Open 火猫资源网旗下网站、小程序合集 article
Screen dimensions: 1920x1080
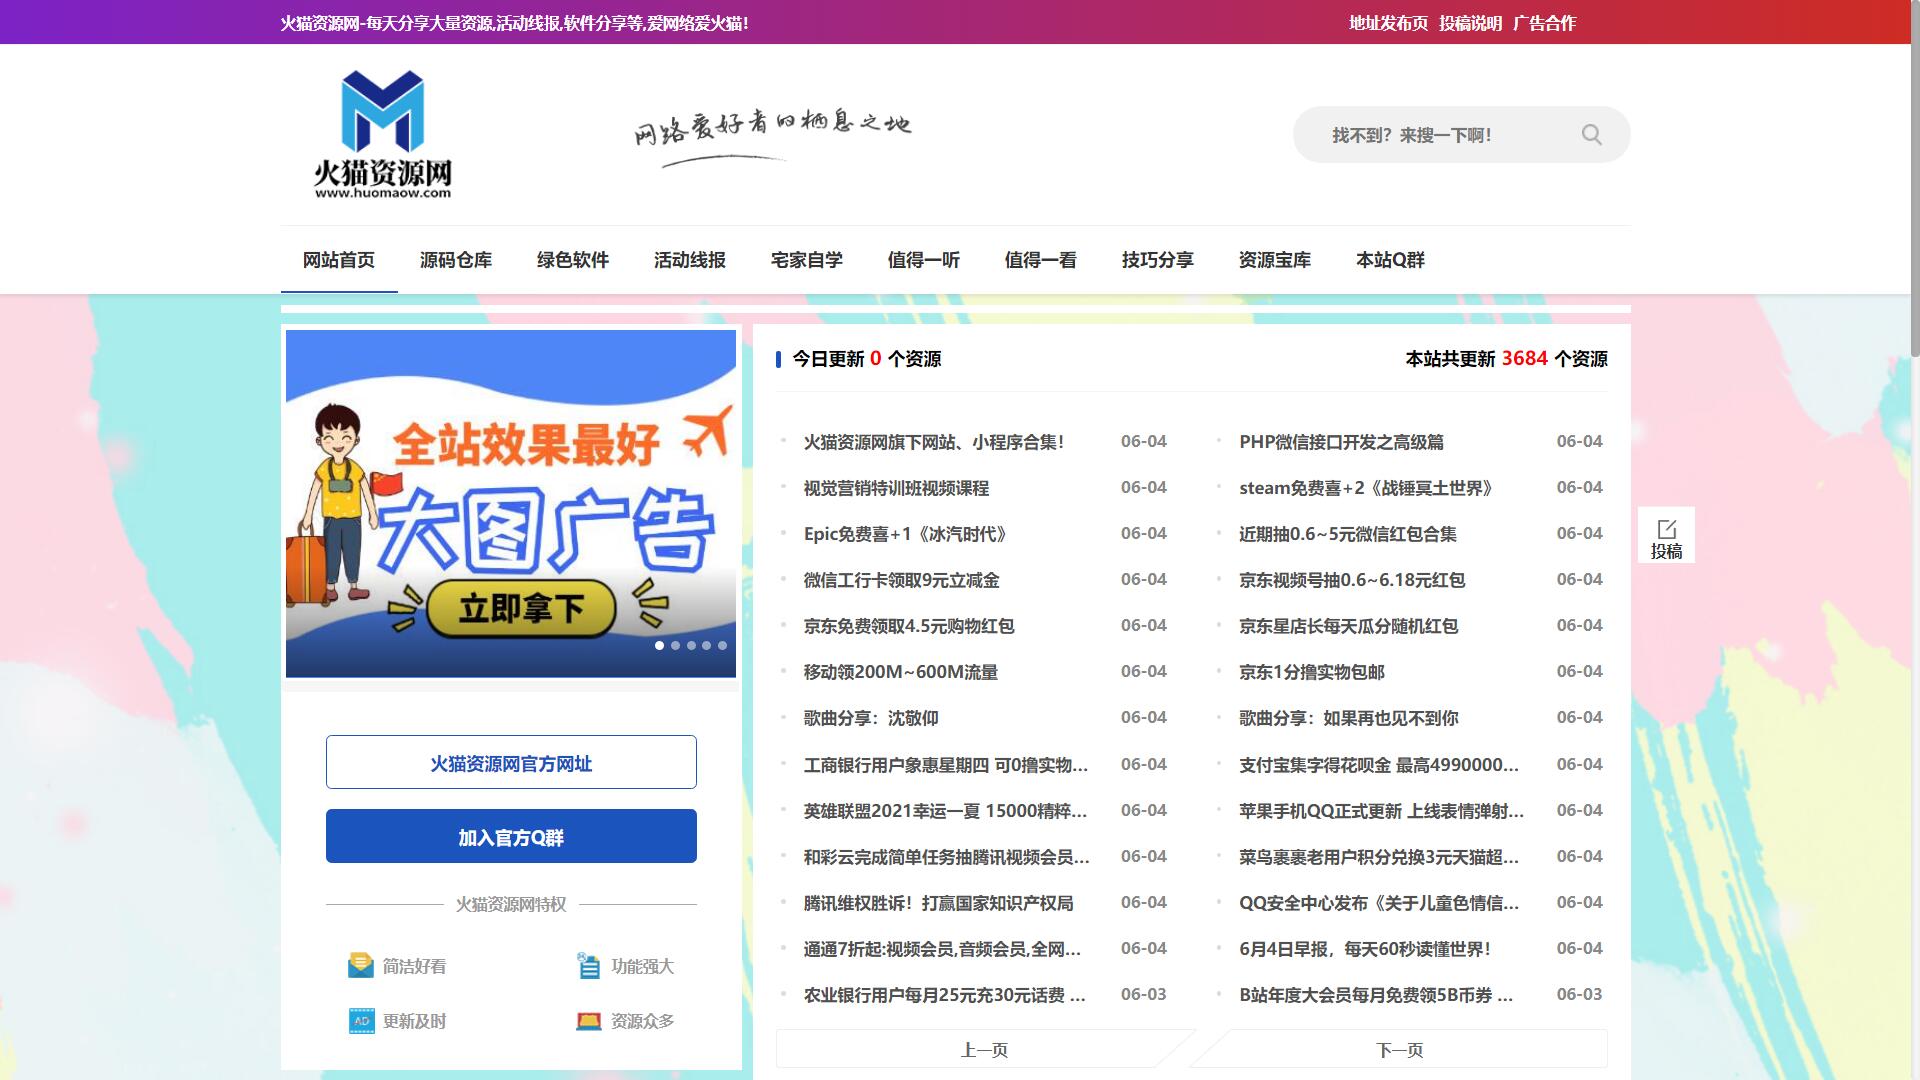934,442
